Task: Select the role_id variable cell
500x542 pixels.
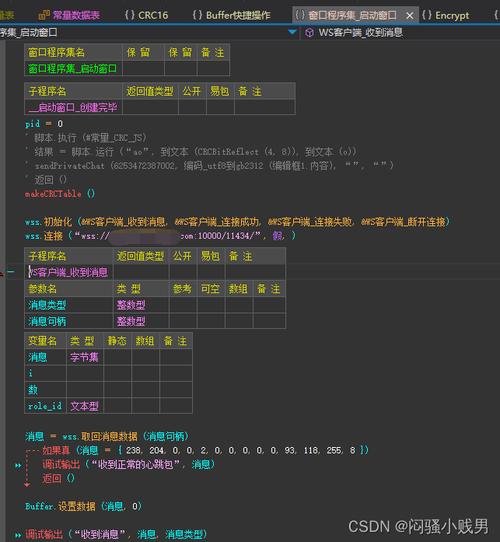Action: 45,406
